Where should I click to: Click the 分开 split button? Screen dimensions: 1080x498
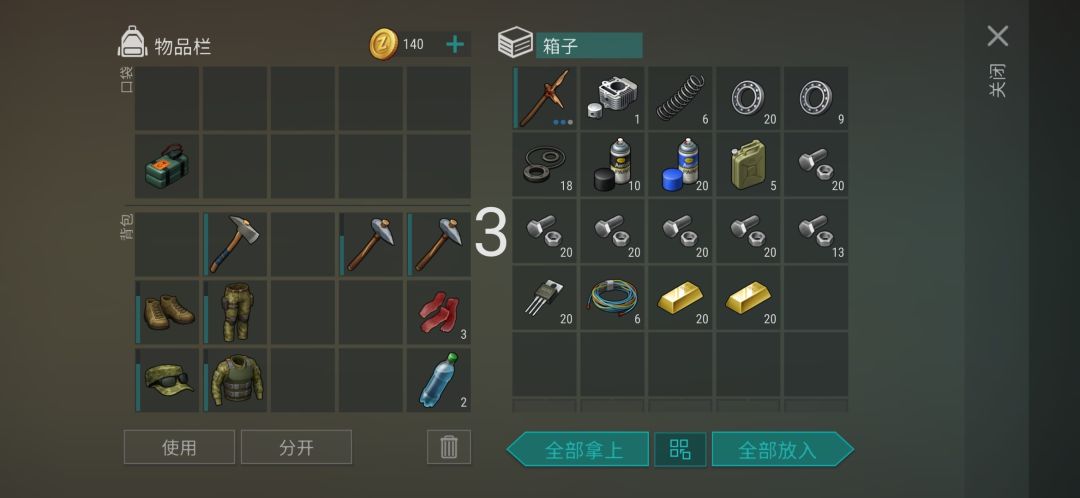[x=296, y=447]
